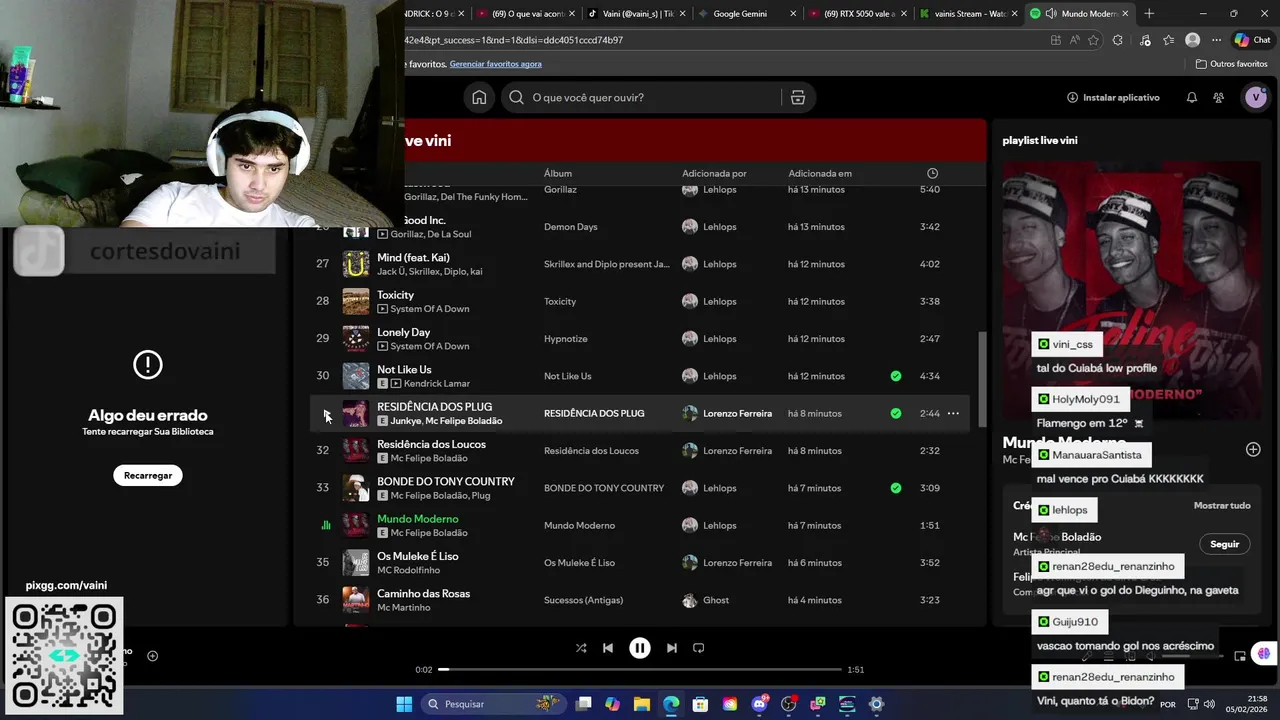Open the Friends activity icon
The width and height of the screenshot is (1280, 720).
pos(1218,97)
